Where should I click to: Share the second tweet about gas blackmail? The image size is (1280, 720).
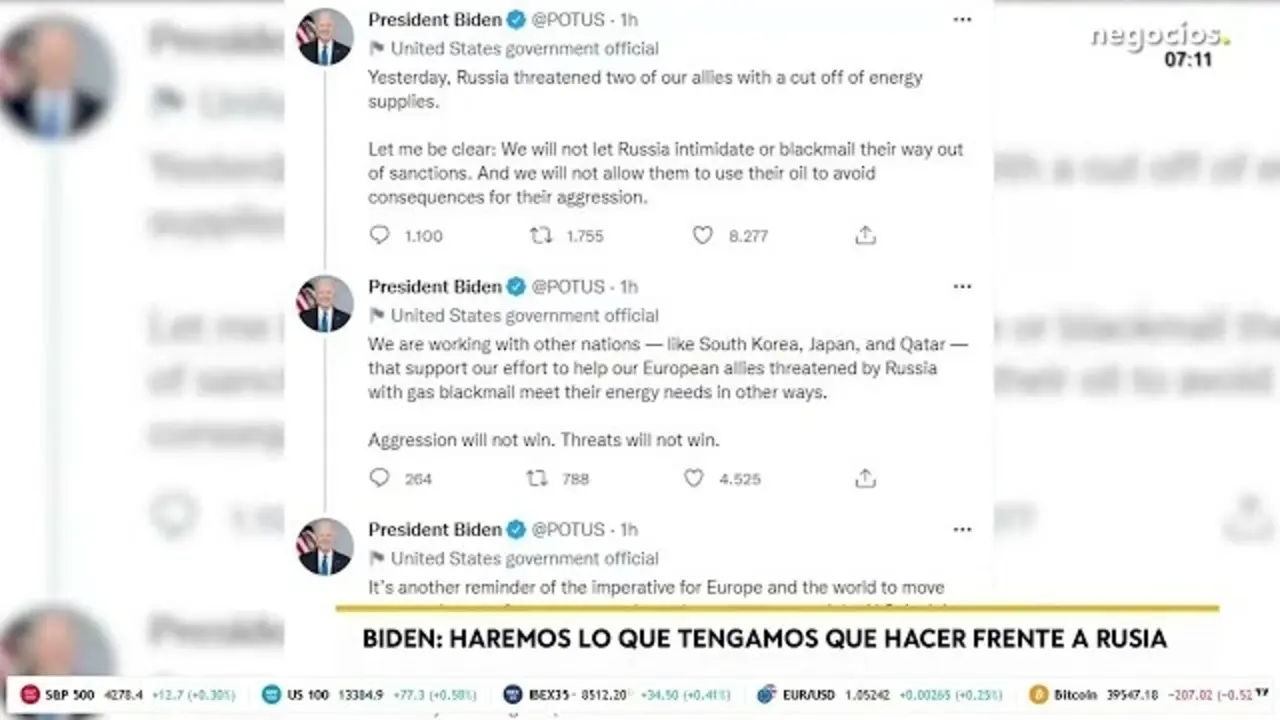point(866,478)
